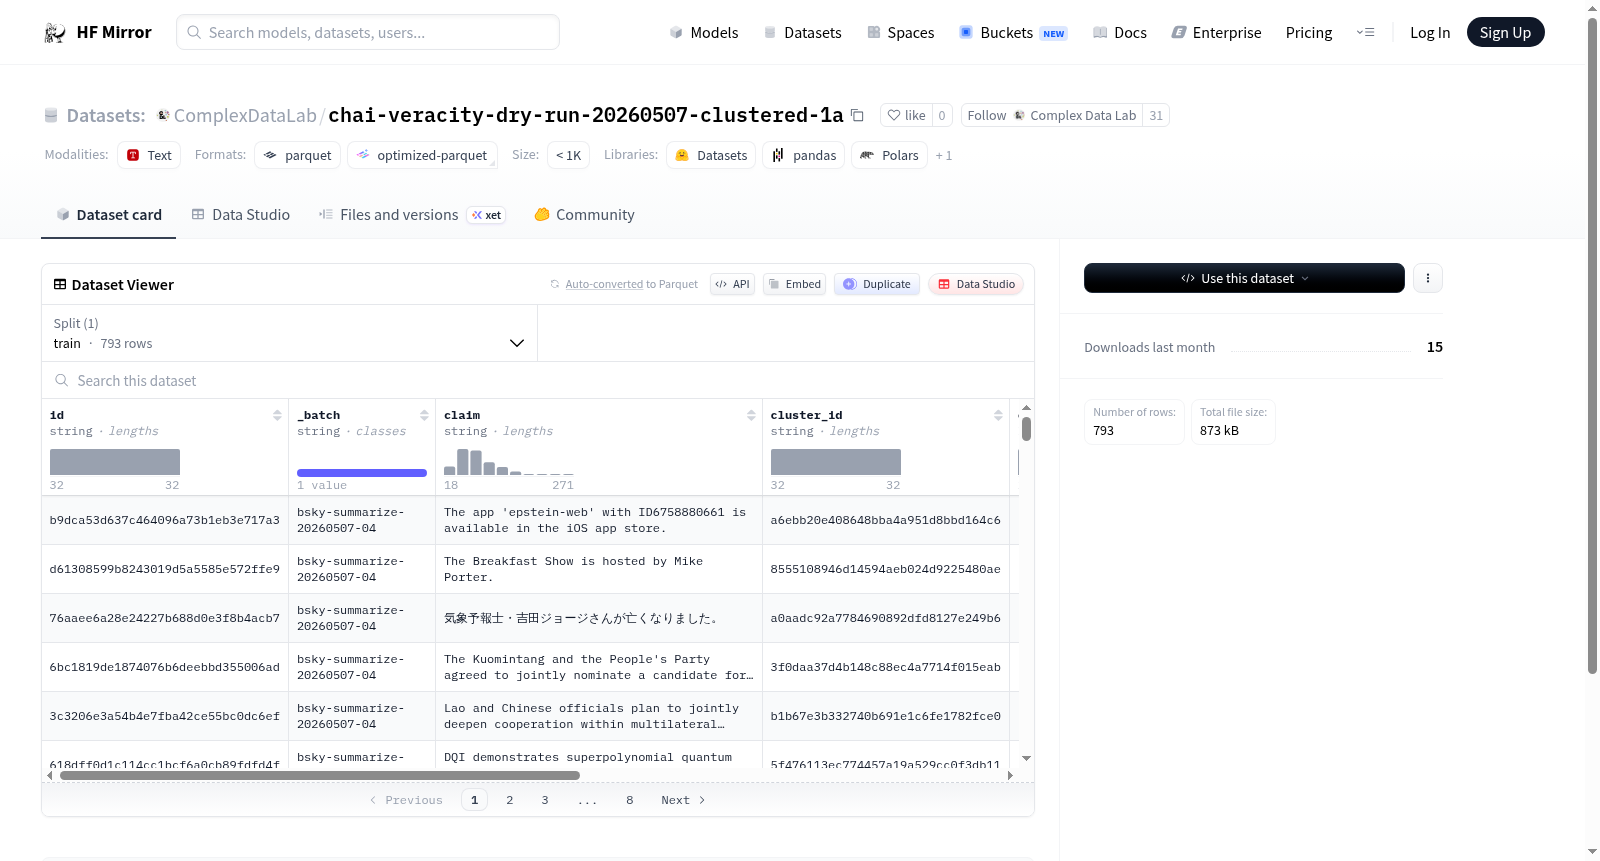Open the Buckets page
This screenshot has width=1600, height=861.
coord(1013,33)
